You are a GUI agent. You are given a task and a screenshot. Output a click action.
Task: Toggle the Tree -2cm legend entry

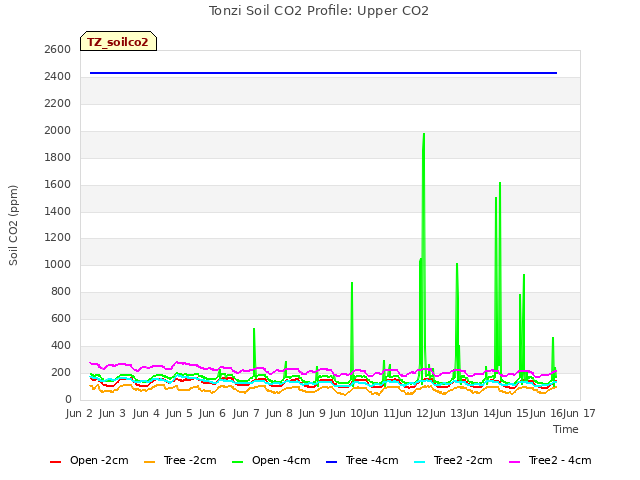180,461
